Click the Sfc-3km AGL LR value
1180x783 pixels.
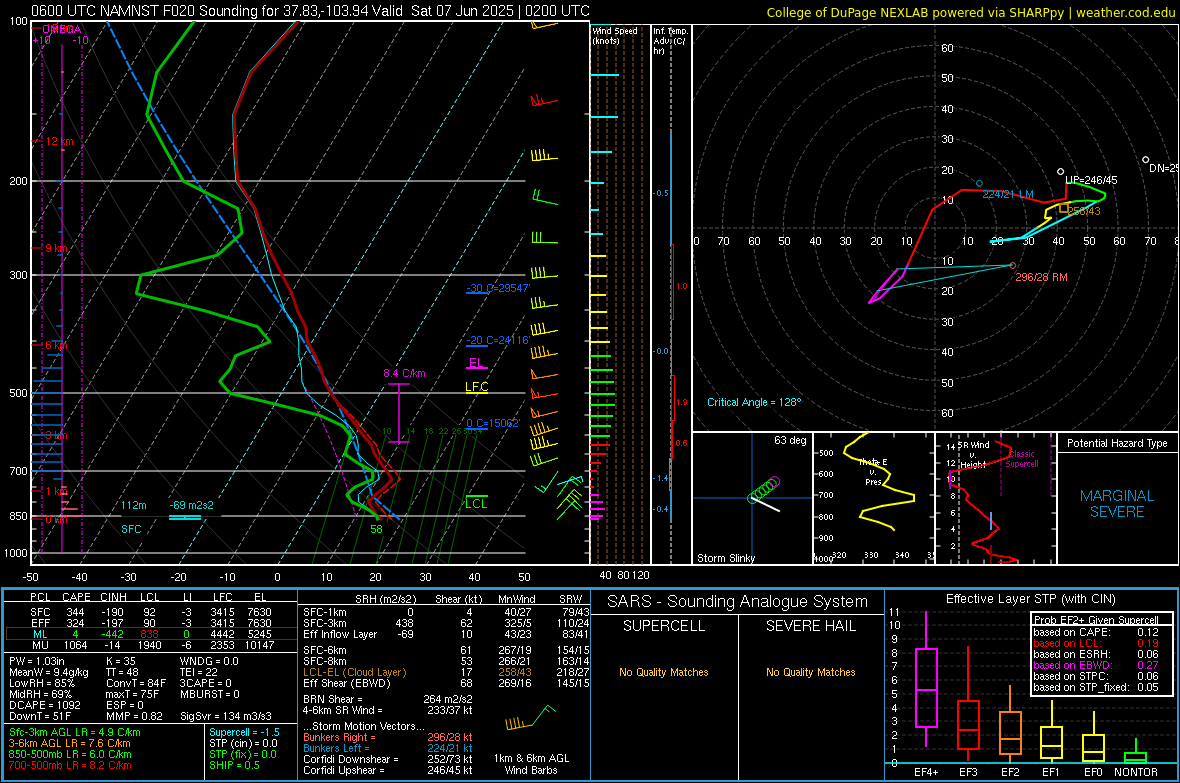click(x=75, y=732)
